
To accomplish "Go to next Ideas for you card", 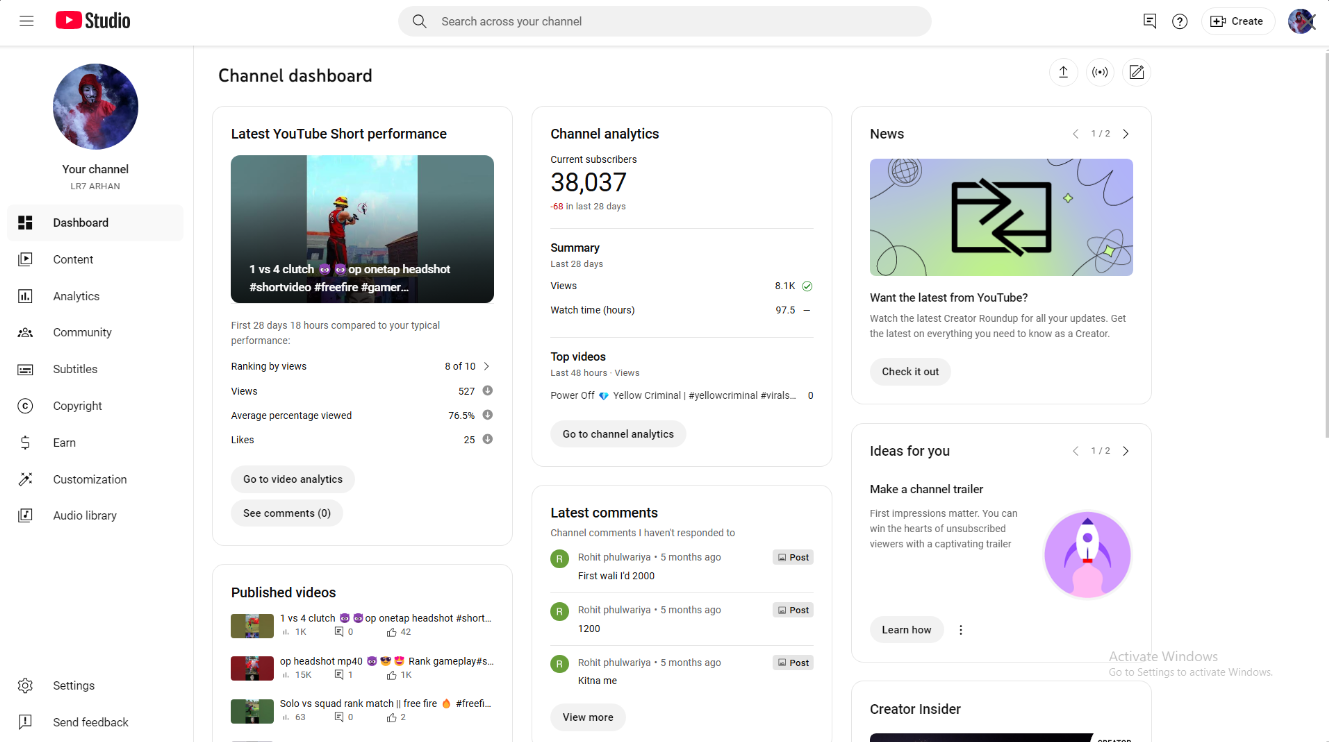I will coord(1126,451).
